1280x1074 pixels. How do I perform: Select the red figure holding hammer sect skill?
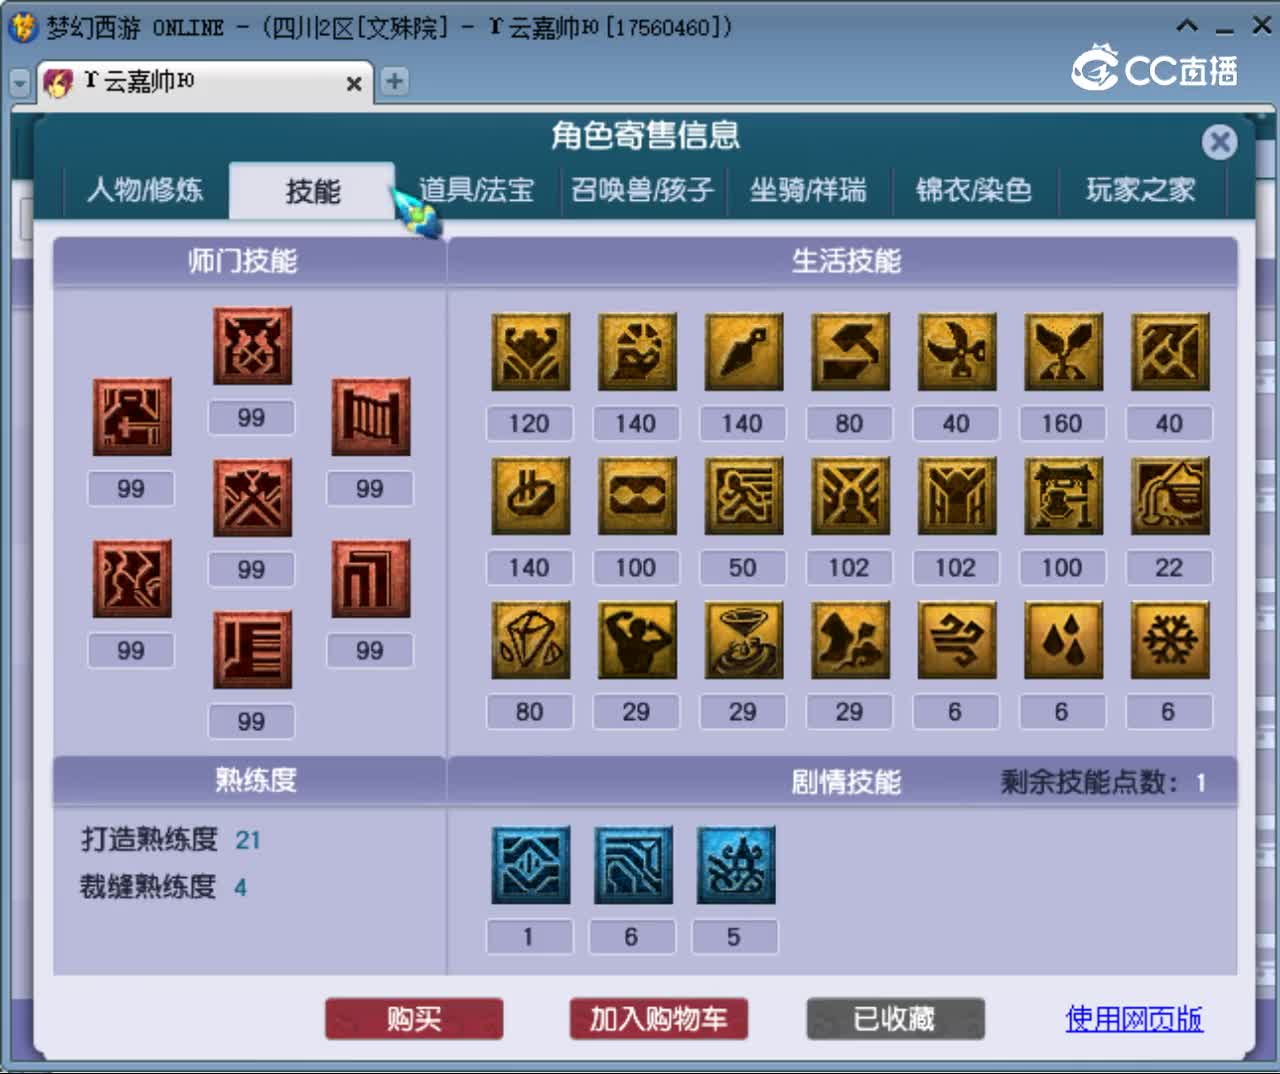[x=132, y=417]
